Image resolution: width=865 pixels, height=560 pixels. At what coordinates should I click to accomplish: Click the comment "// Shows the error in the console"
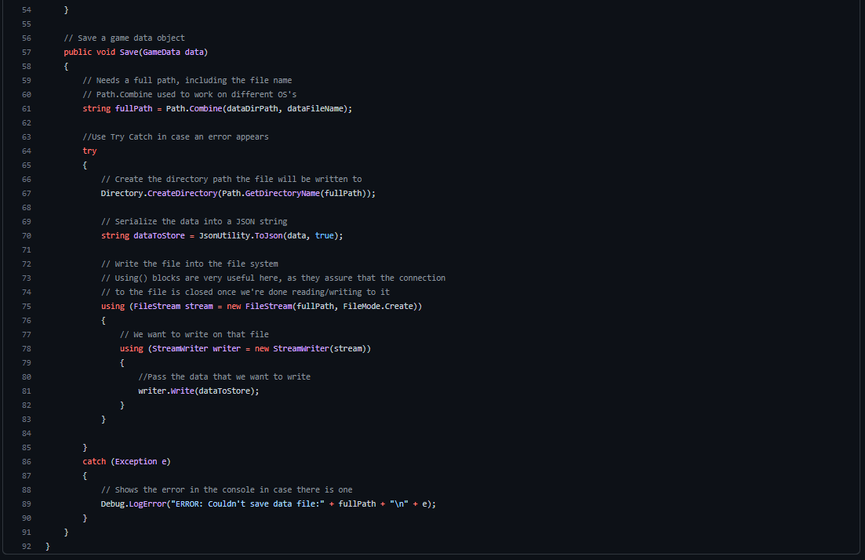pos(227,490)
